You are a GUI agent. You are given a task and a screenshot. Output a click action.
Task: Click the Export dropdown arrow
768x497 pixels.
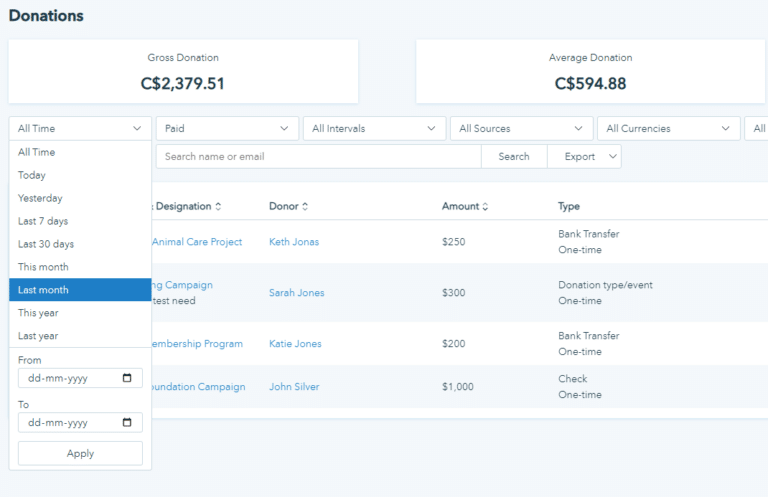(609, 157)
